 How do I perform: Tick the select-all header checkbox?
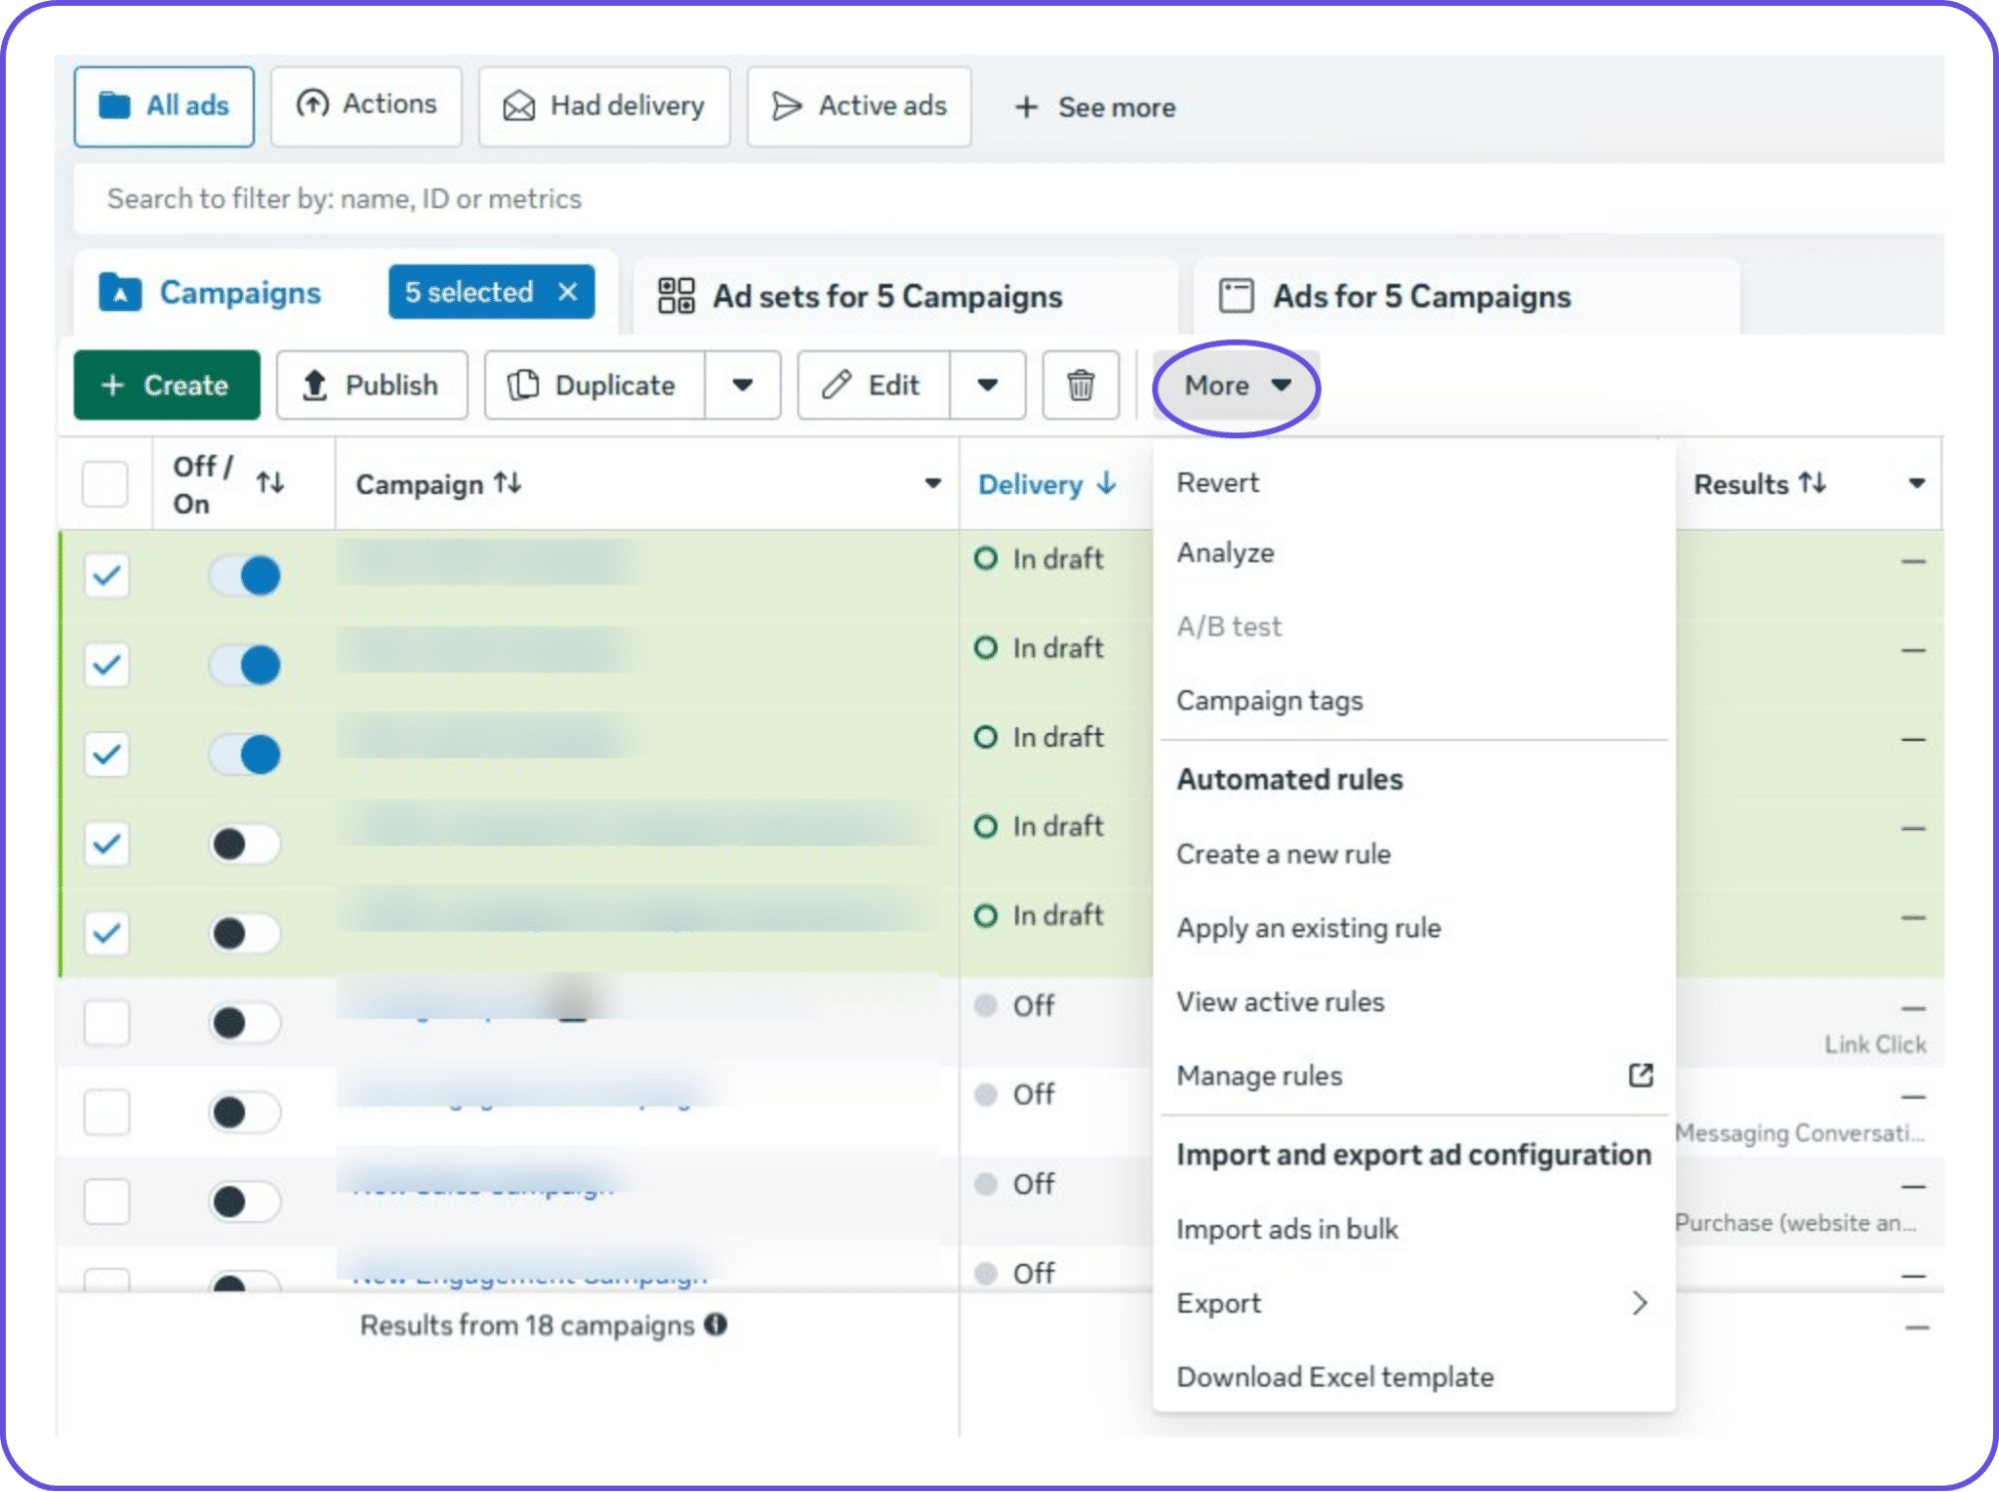(105, 484)
